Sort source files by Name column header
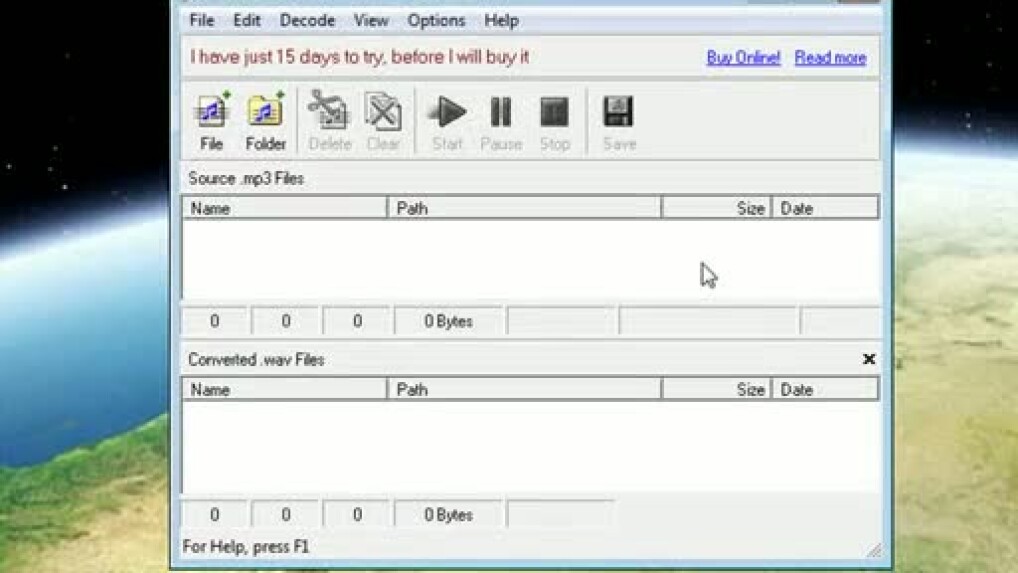 284,208
